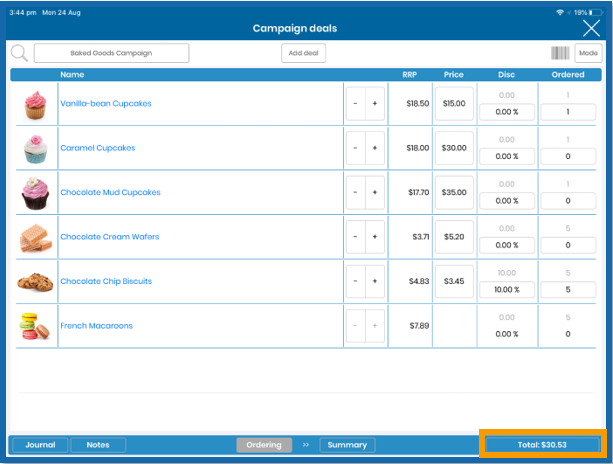
Task: Click the magnifier search icon
Action: pos(19,53)
